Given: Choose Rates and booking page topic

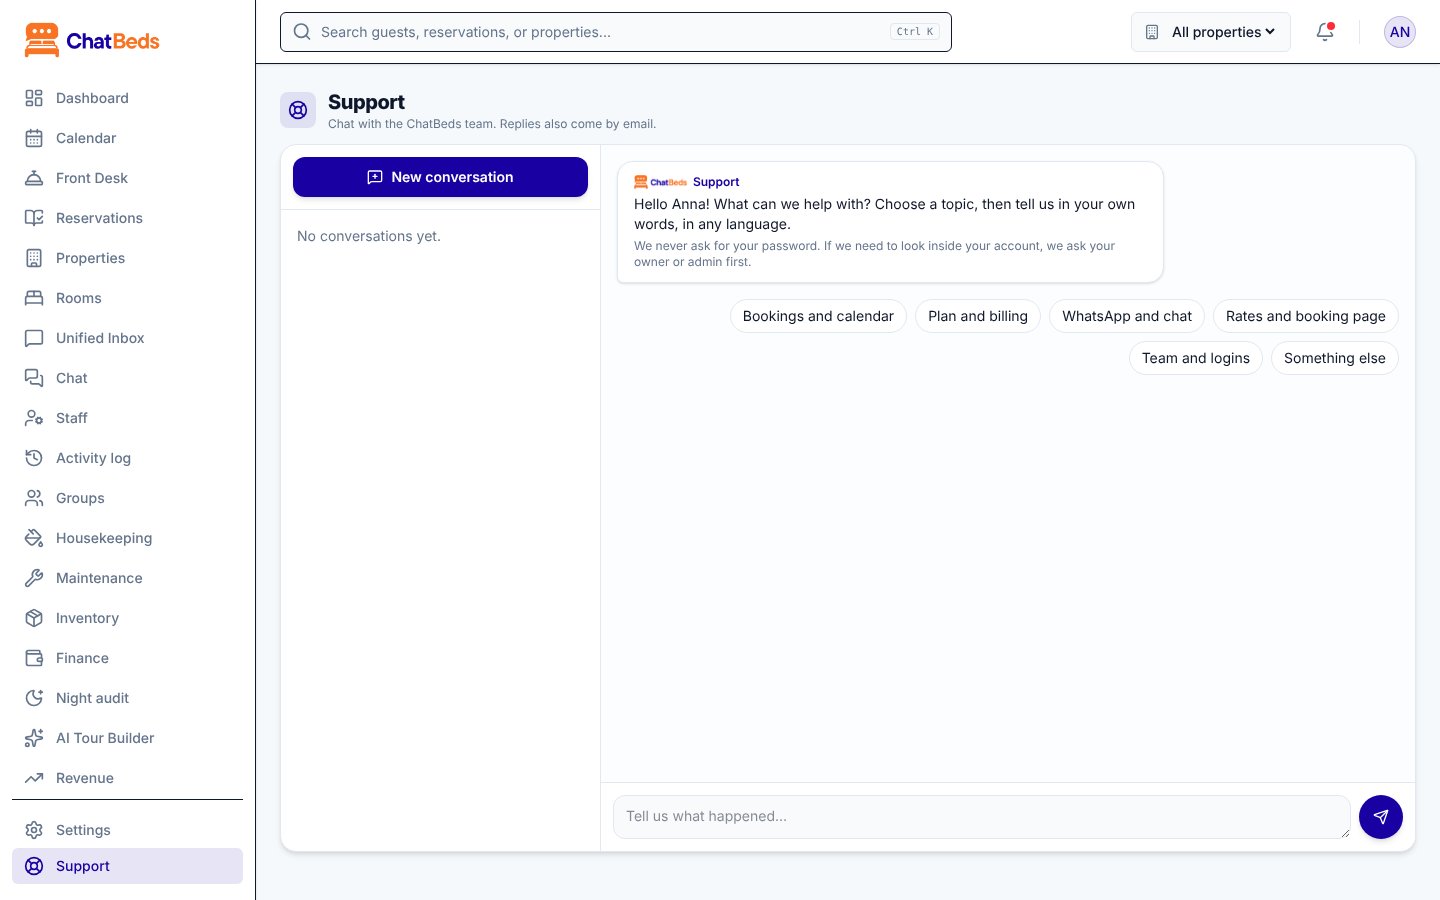Looking at the screenshot, I should coord(1306,316).
